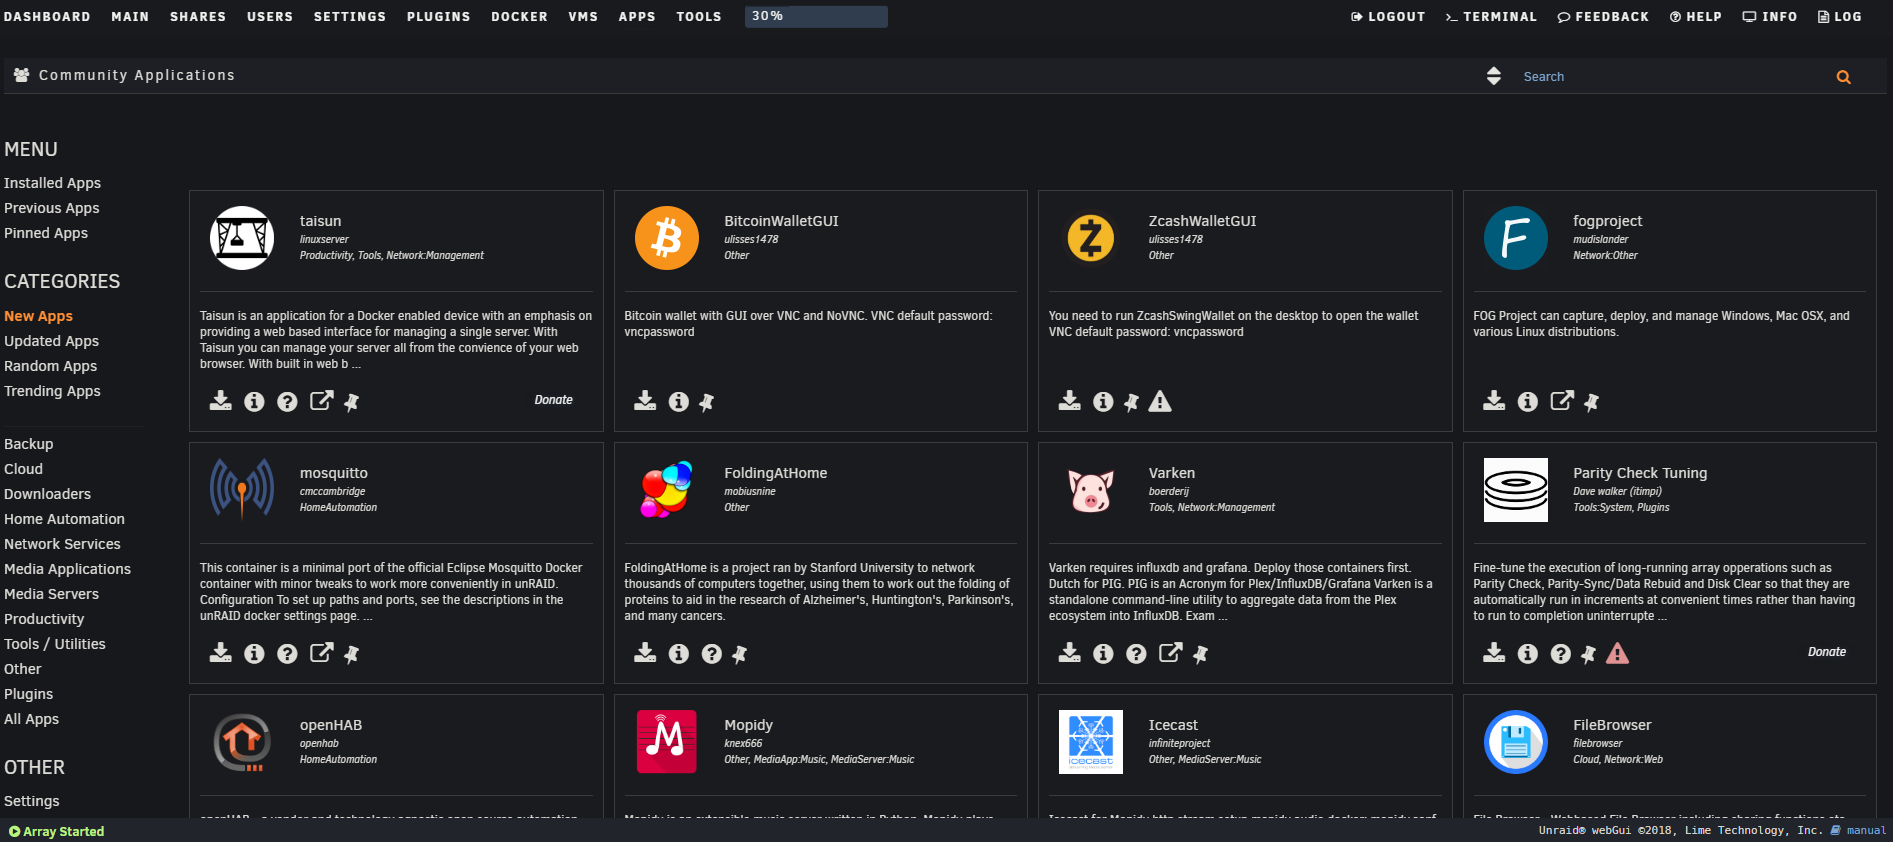
Task: Select the Updated Apps category
Action: 51,341
